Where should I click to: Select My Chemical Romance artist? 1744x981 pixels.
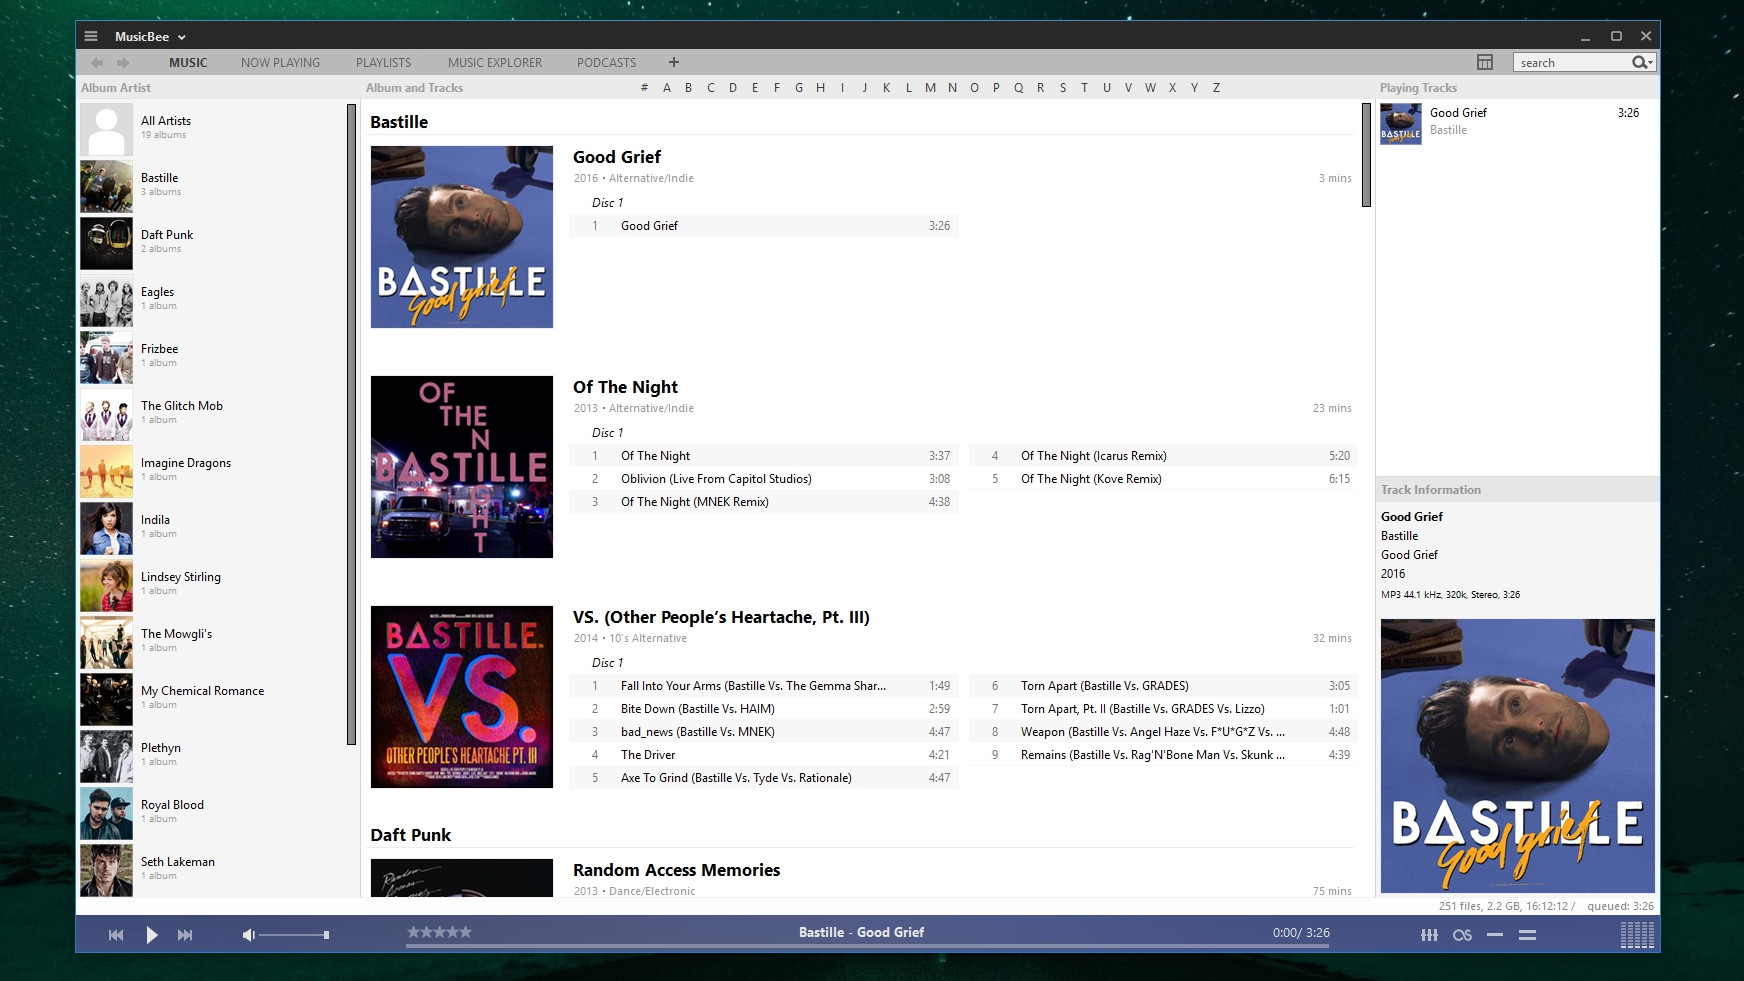[x=212, y=698]
